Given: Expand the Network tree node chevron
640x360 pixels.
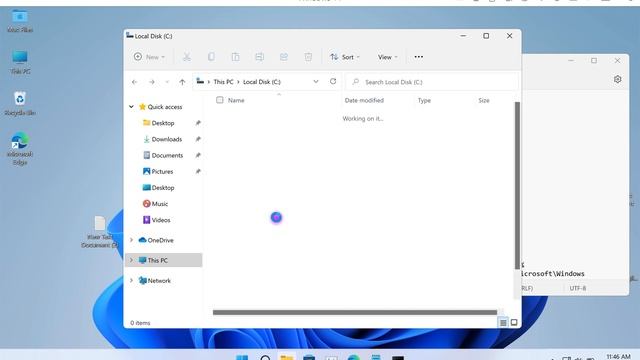Looking at the screenshot, I should (131, 280).
